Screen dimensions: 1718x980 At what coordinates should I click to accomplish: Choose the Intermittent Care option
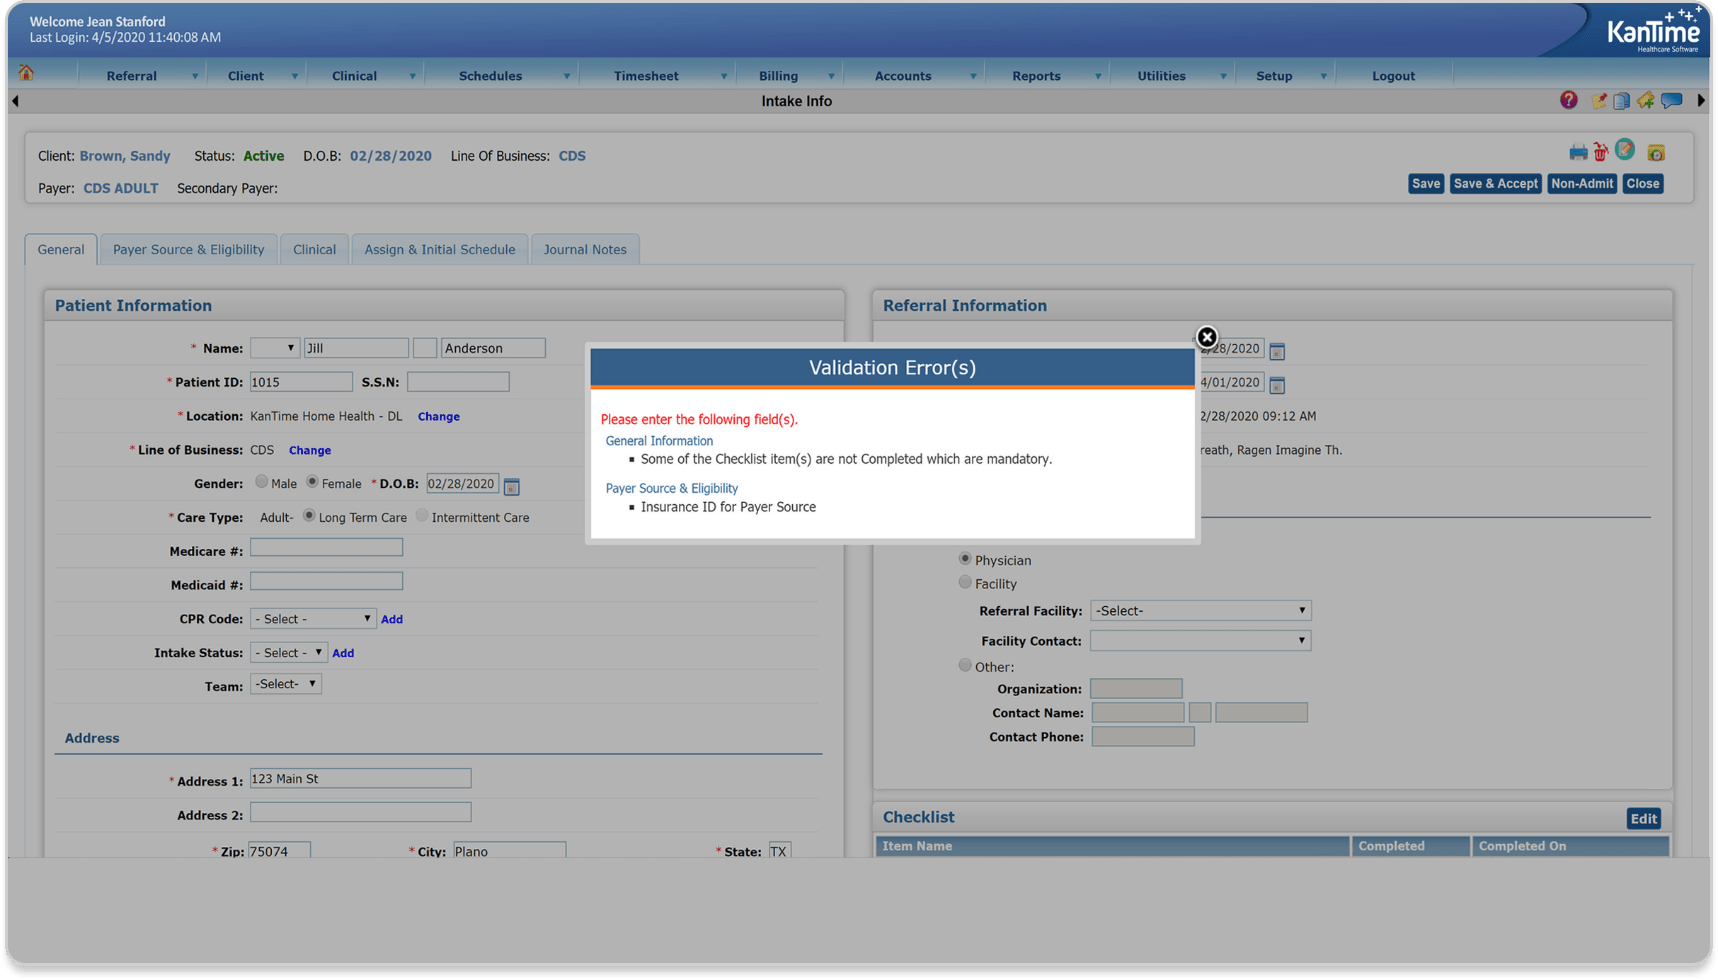click(x=422, y=516)
